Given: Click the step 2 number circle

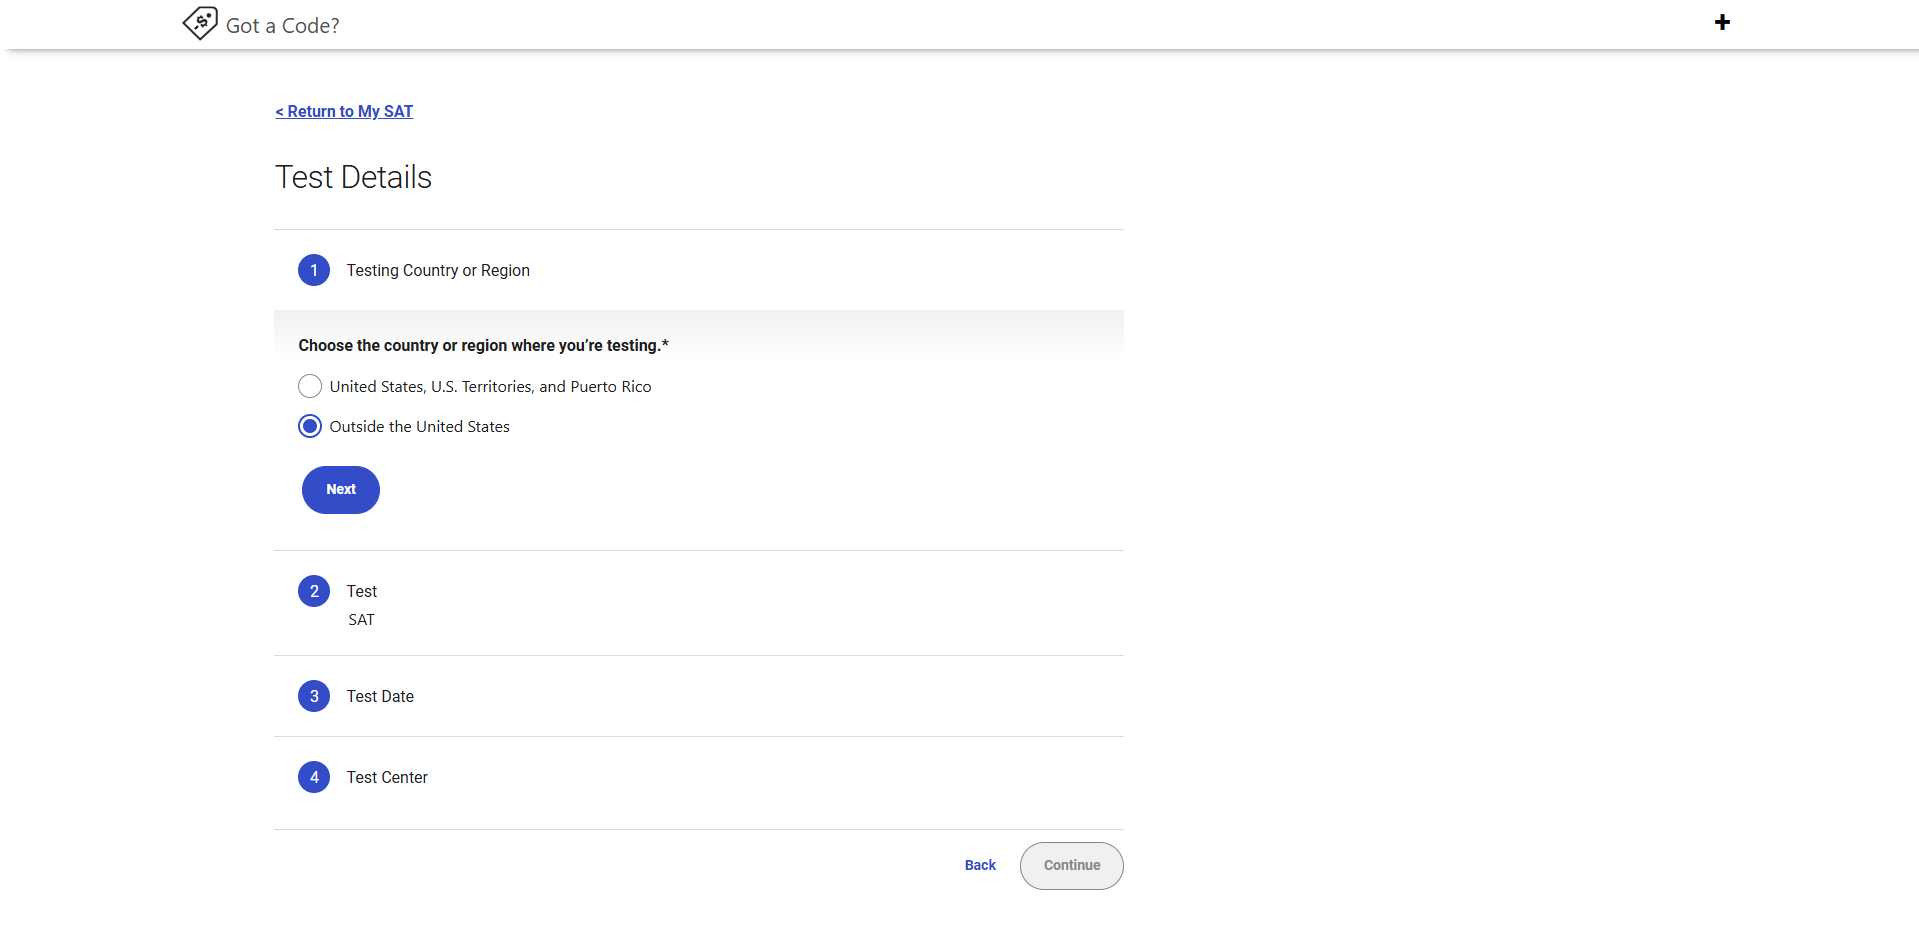Looking at the screenshot, I should (314, 591).
